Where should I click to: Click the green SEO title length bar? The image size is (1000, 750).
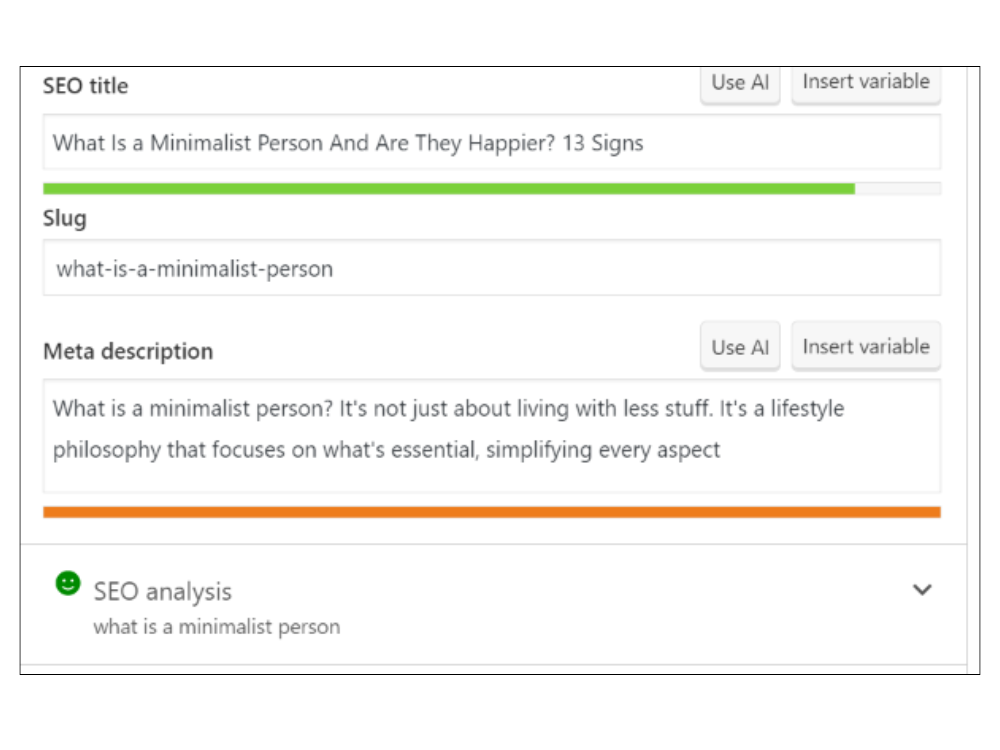tap(449, 189)
